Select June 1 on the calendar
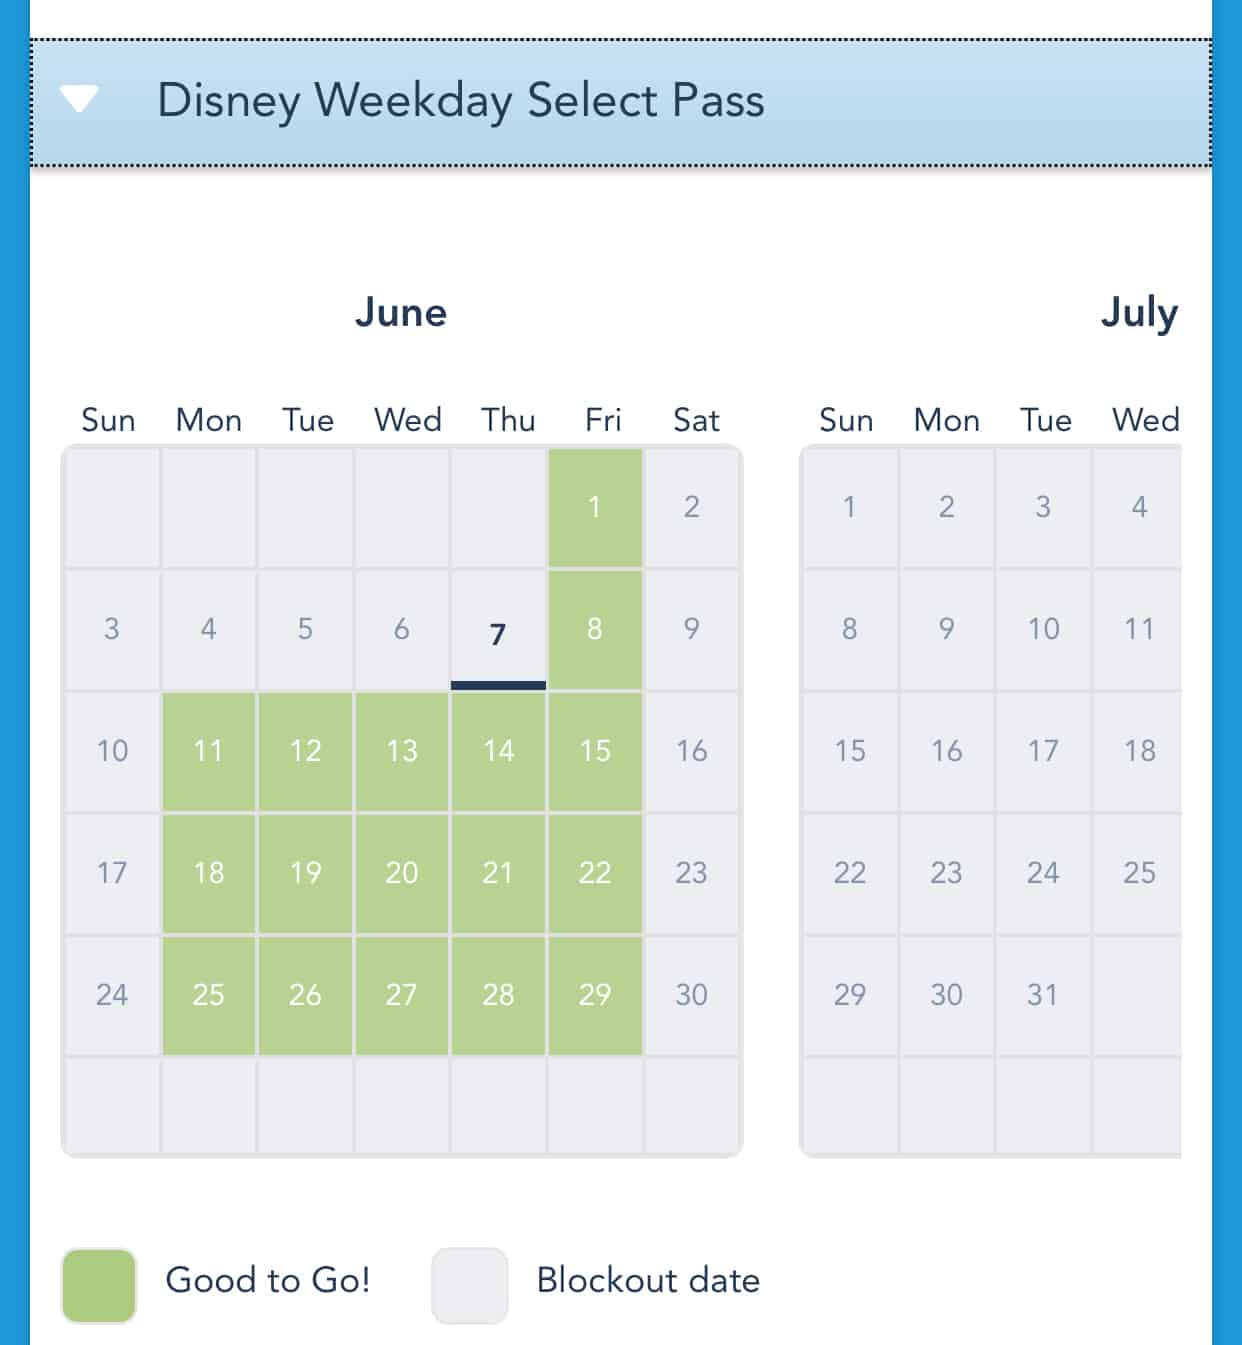This screenshot has height=1345, width=1242. click(595, 507)
